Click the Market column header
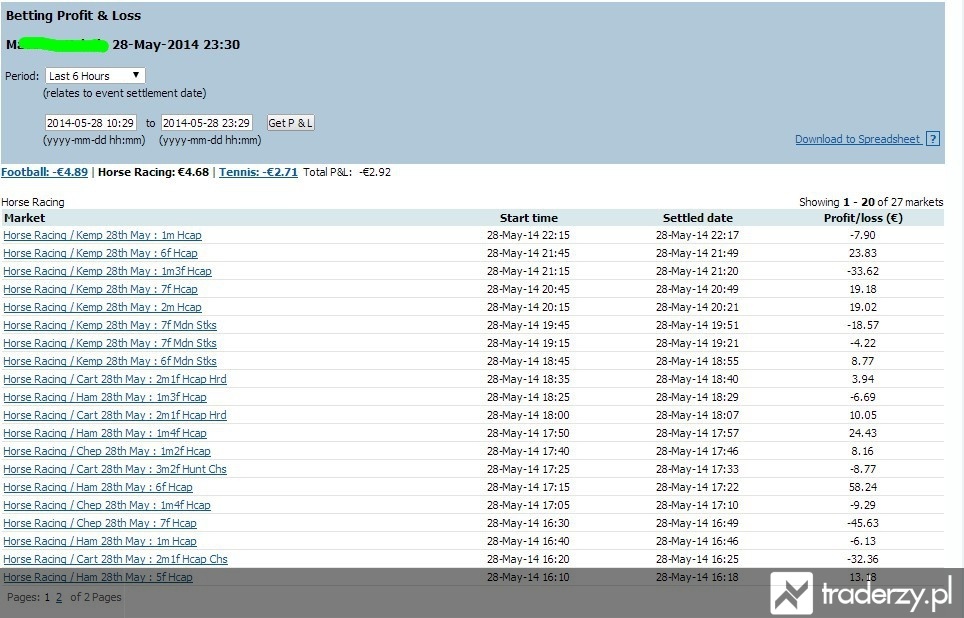 [25, 218]
